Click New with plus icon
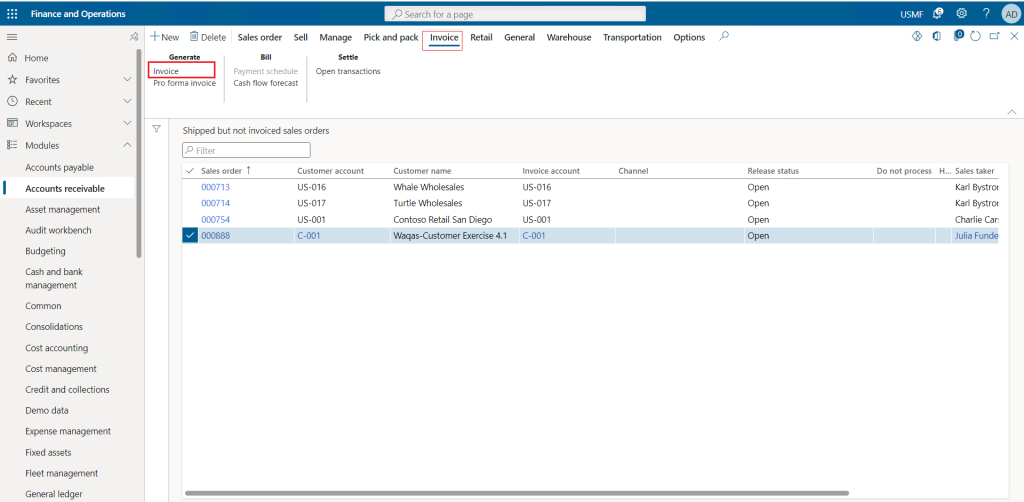 pos(165,37)
